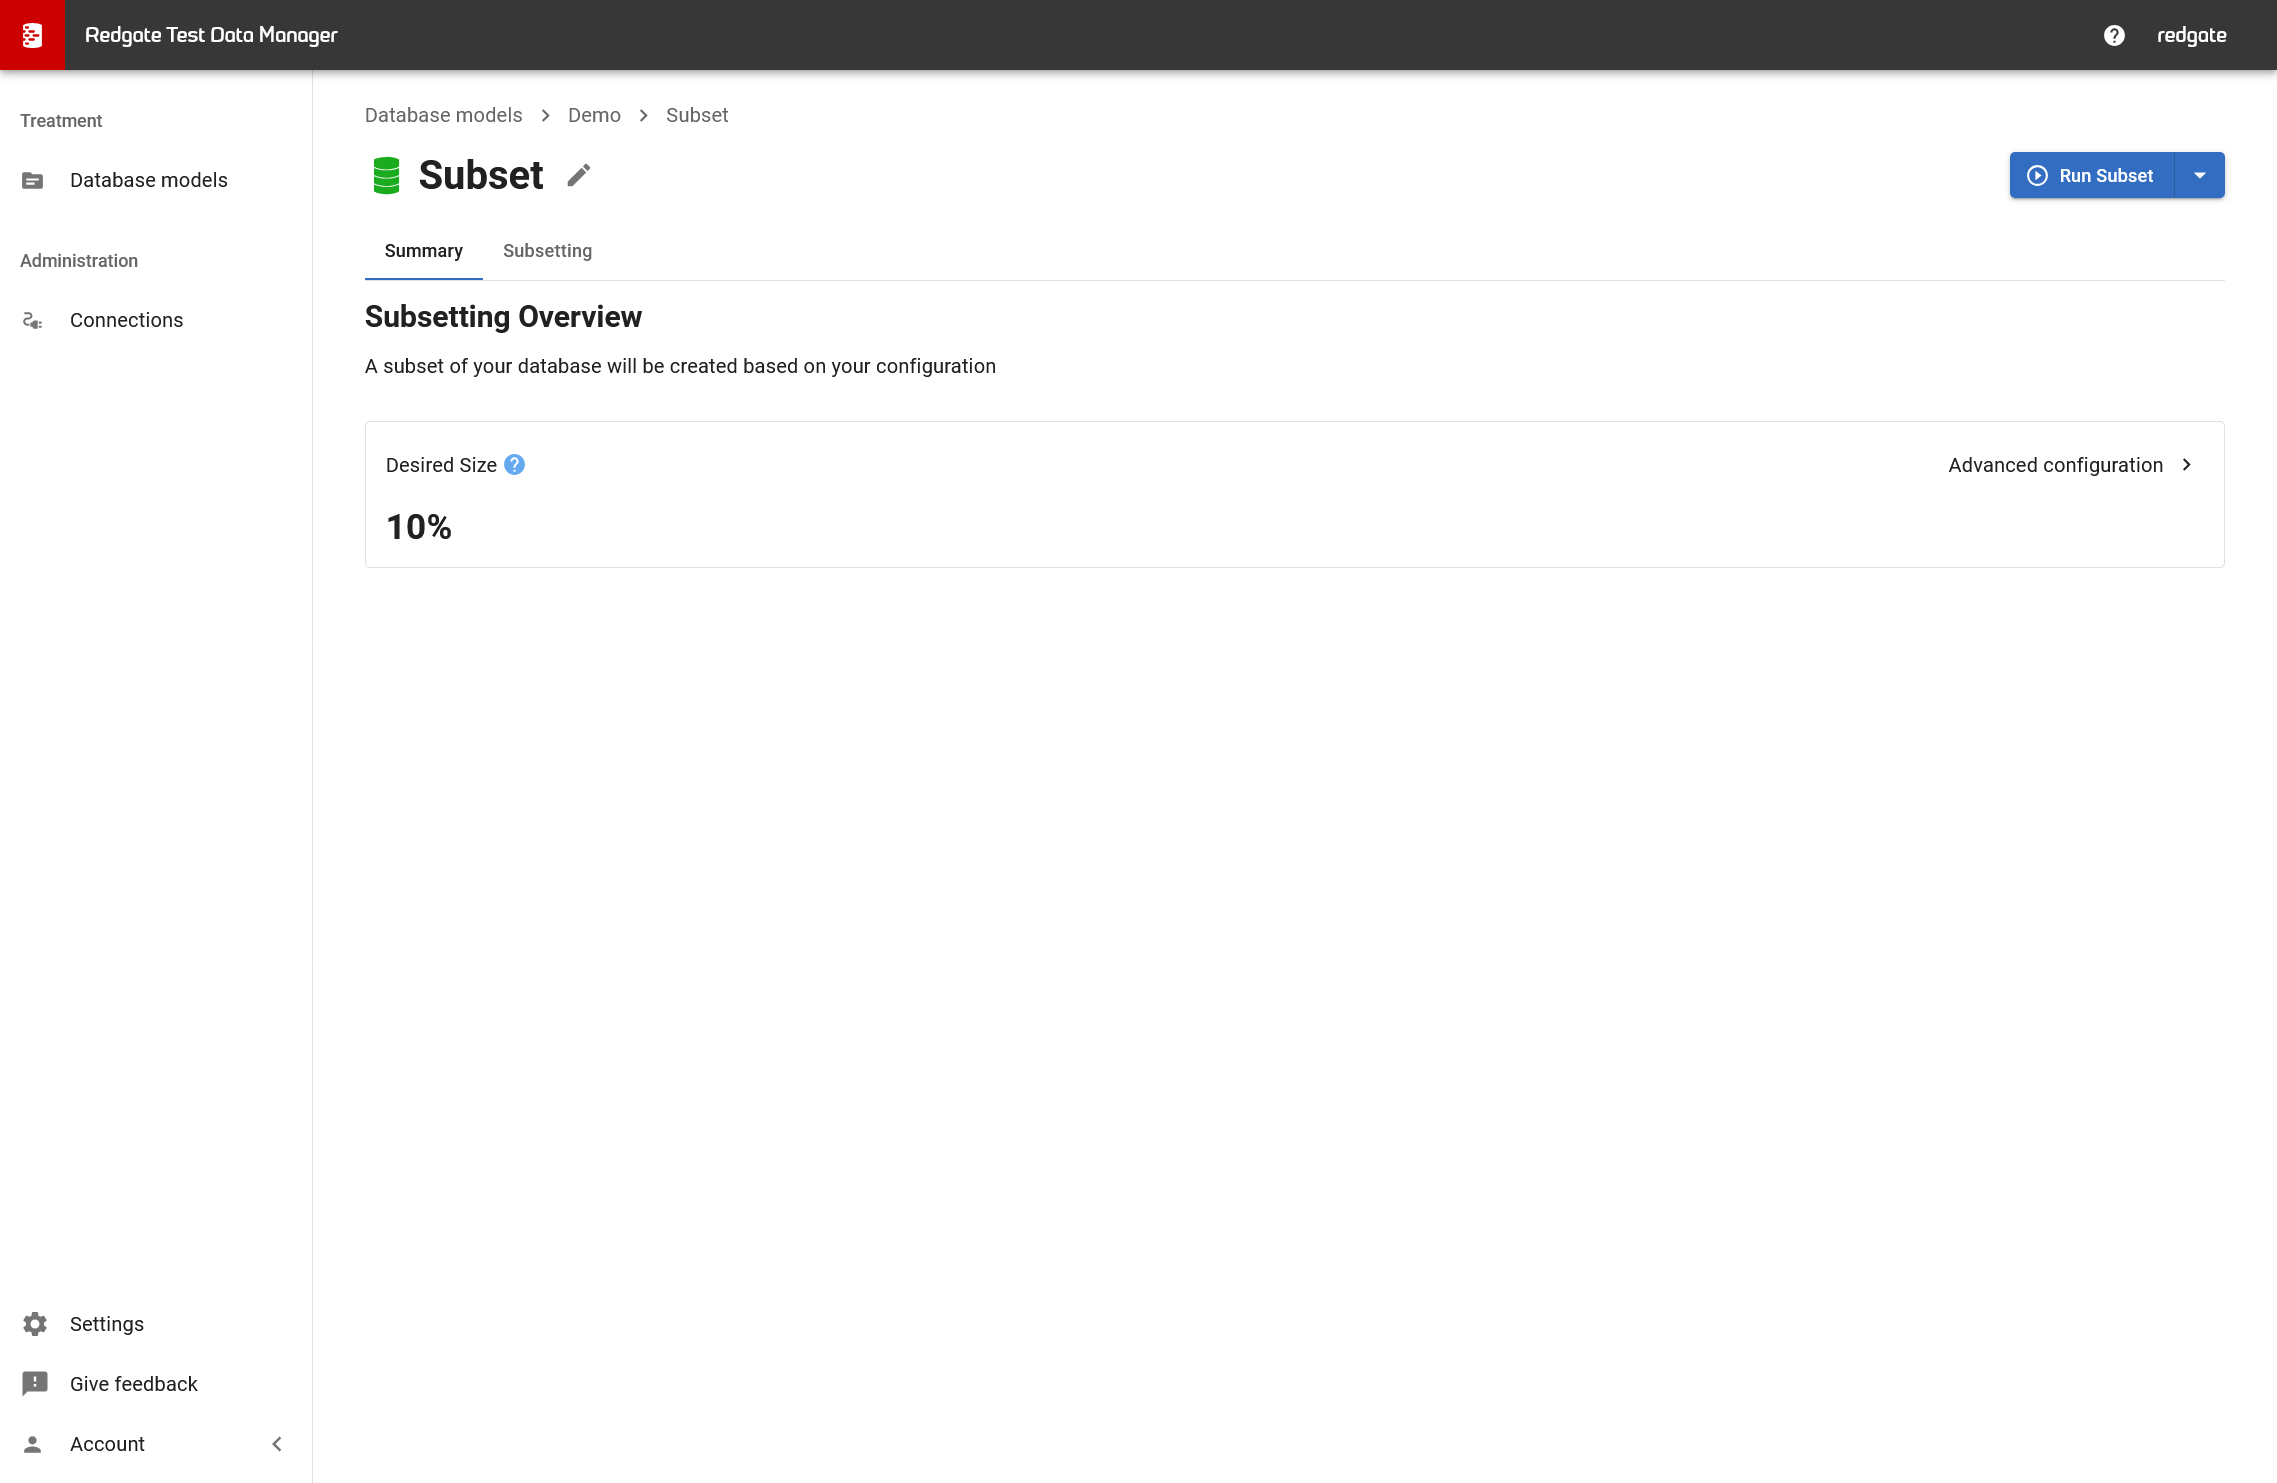This screenshot has height=1483, width=2277.
Task: Click the Account person icon
Action: tap(33, 1444)
